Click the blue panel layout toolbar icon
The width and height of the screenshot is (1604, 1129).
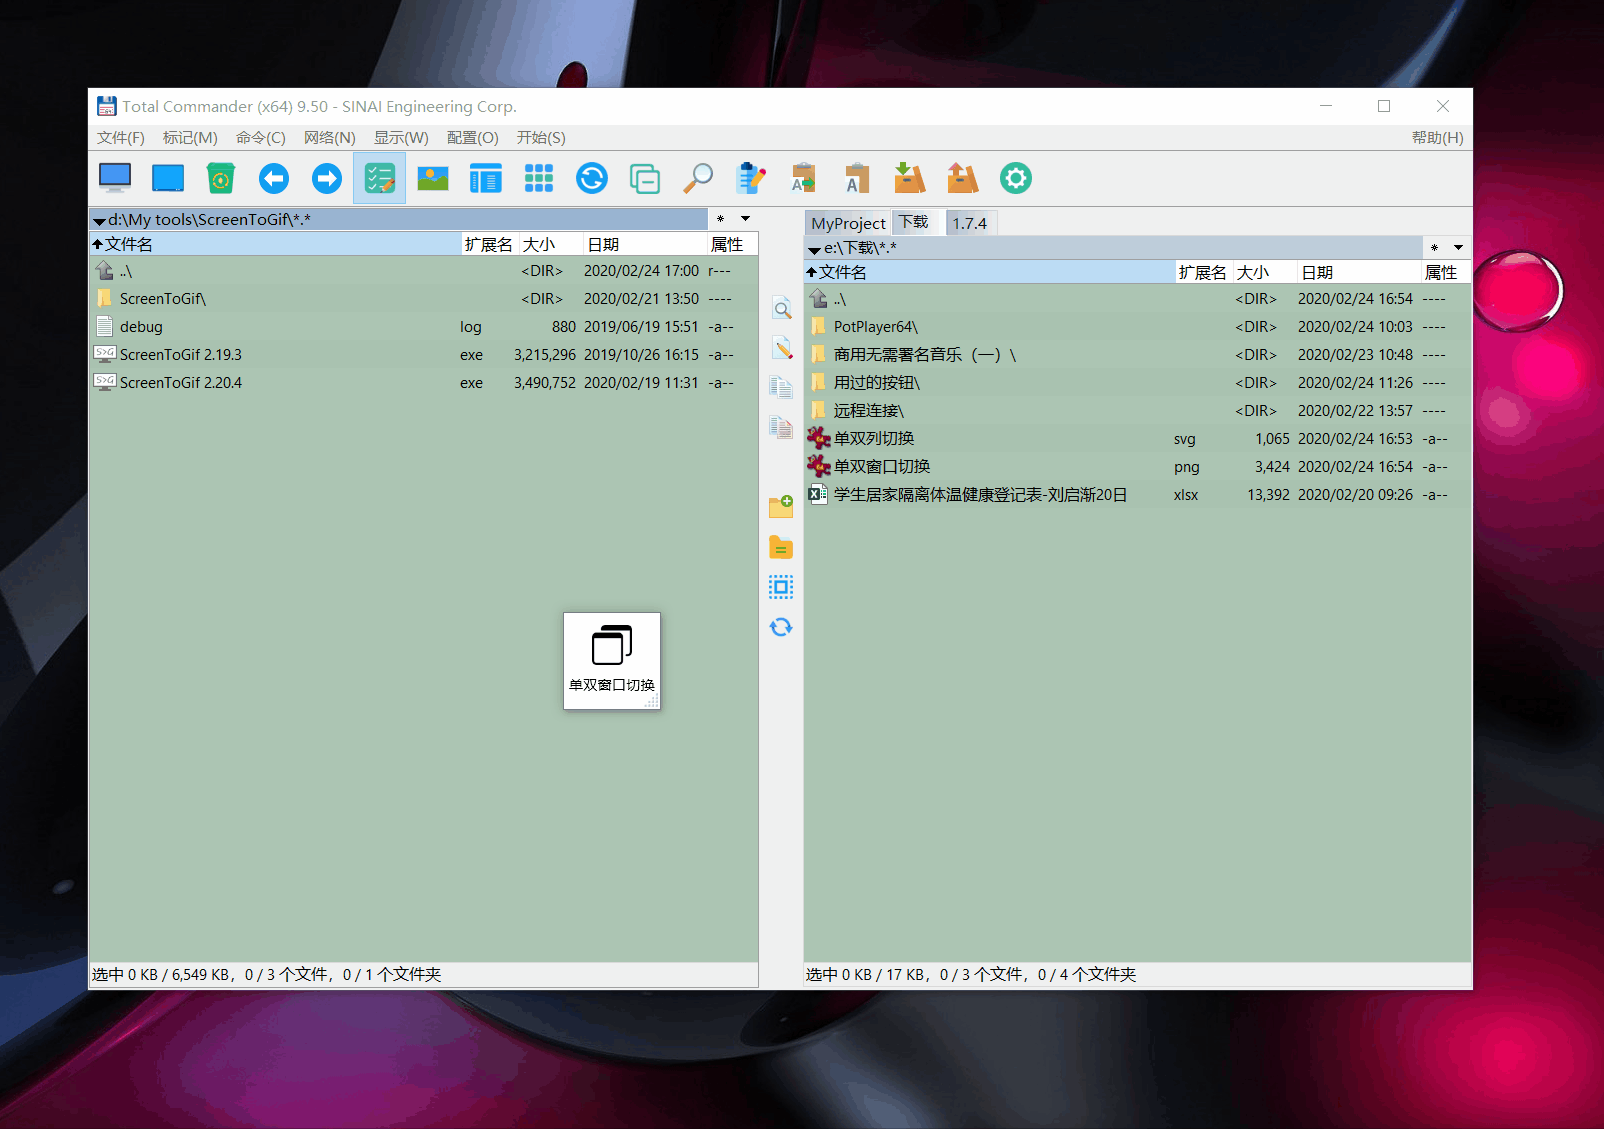(x=486, y=178)
